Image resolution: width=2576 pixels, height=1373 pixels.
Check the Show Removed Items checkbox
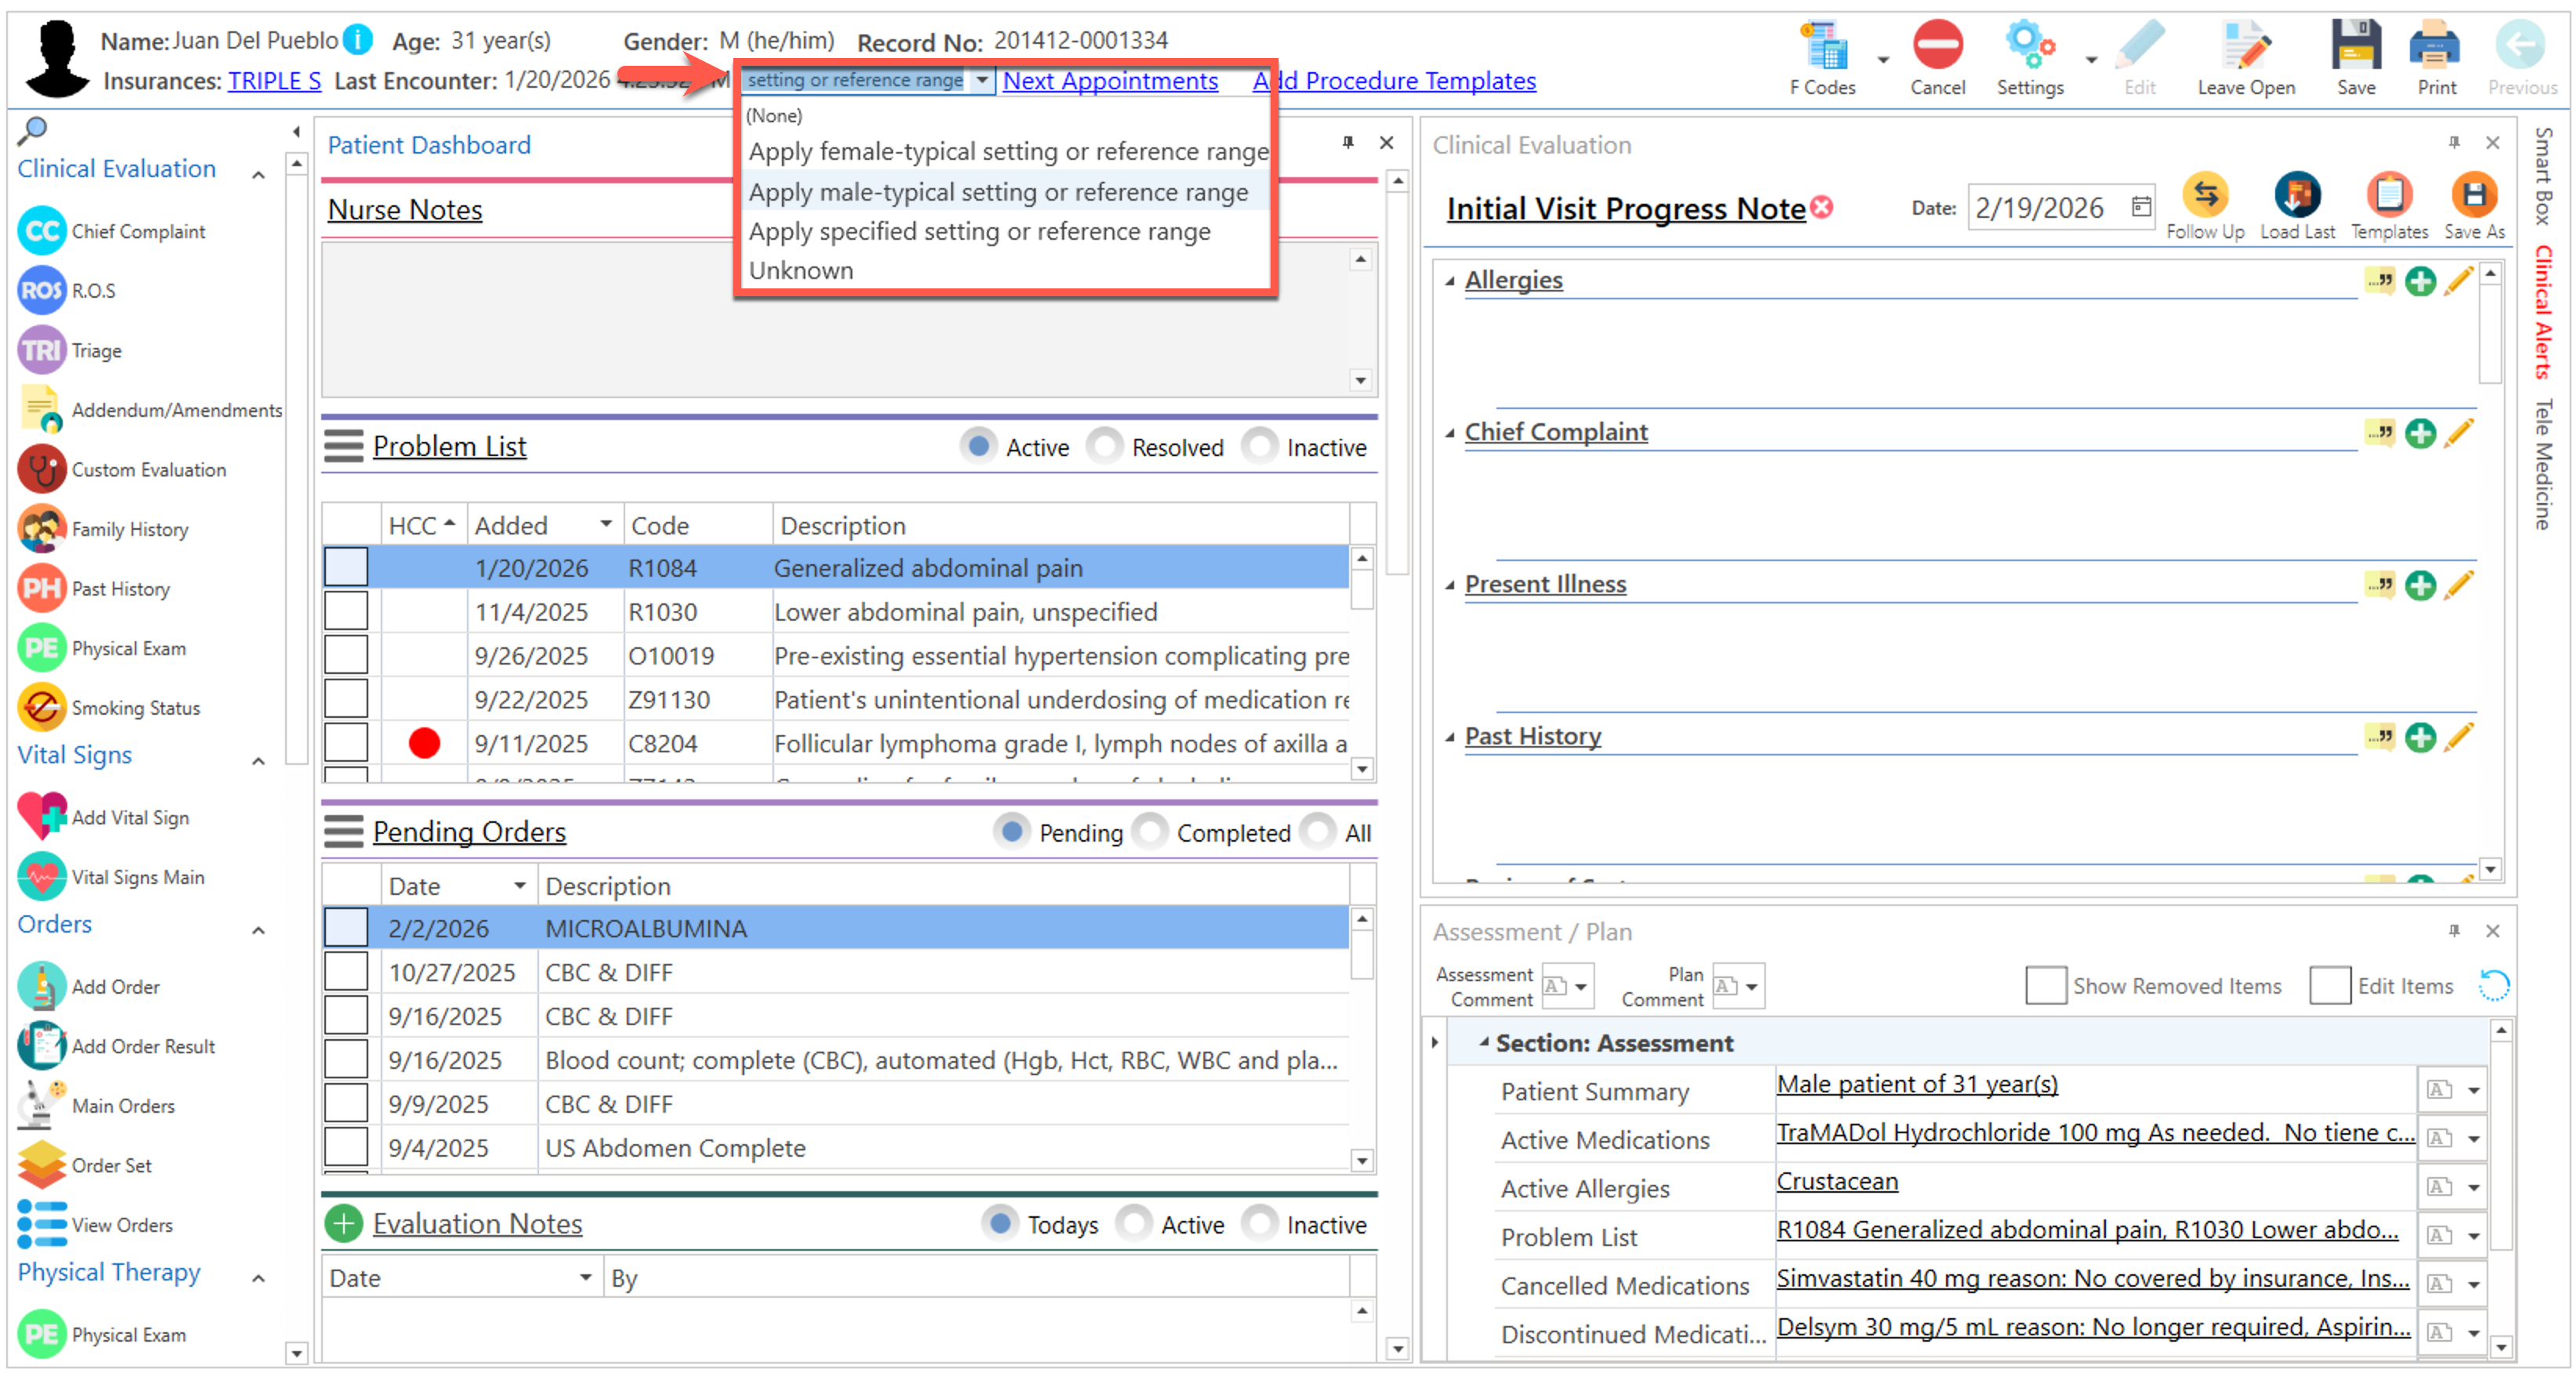click(2045, 985)
